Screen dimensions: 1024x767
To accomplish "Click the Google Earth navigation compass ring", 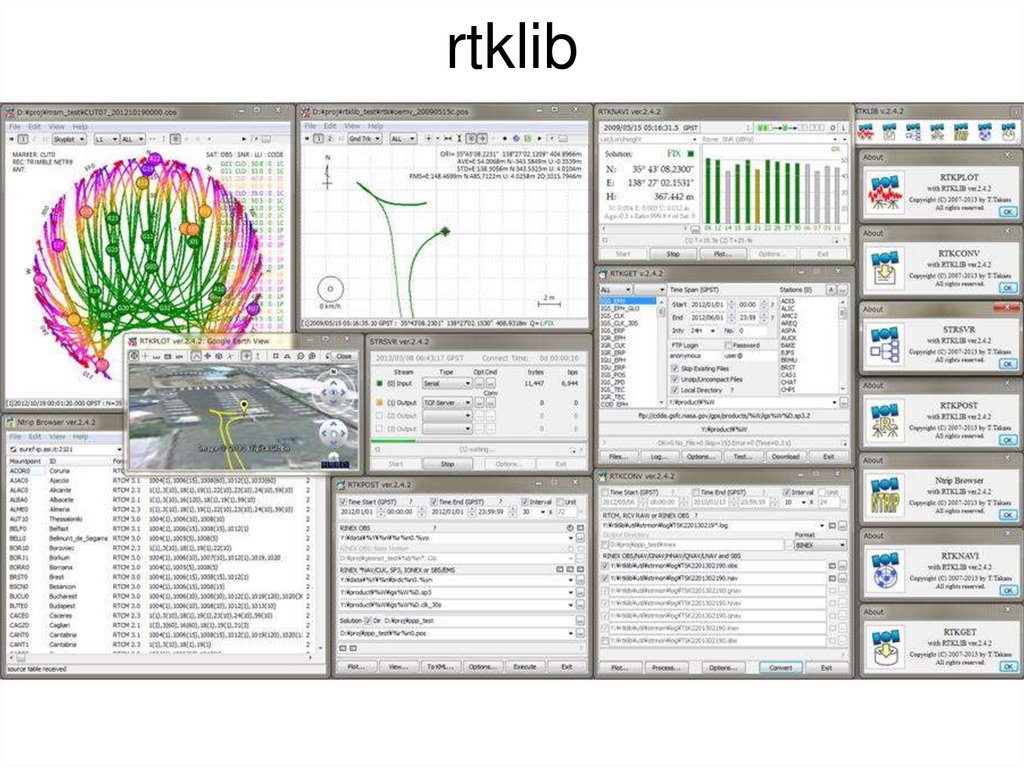I will tap(334, 392).
